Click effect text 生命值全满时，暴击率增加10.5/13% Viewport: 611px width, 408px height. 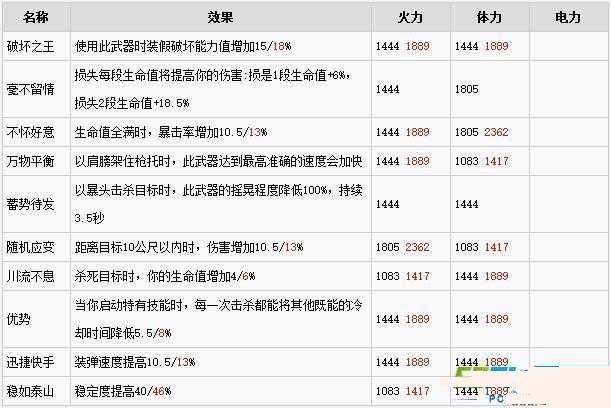pos(171,132)
